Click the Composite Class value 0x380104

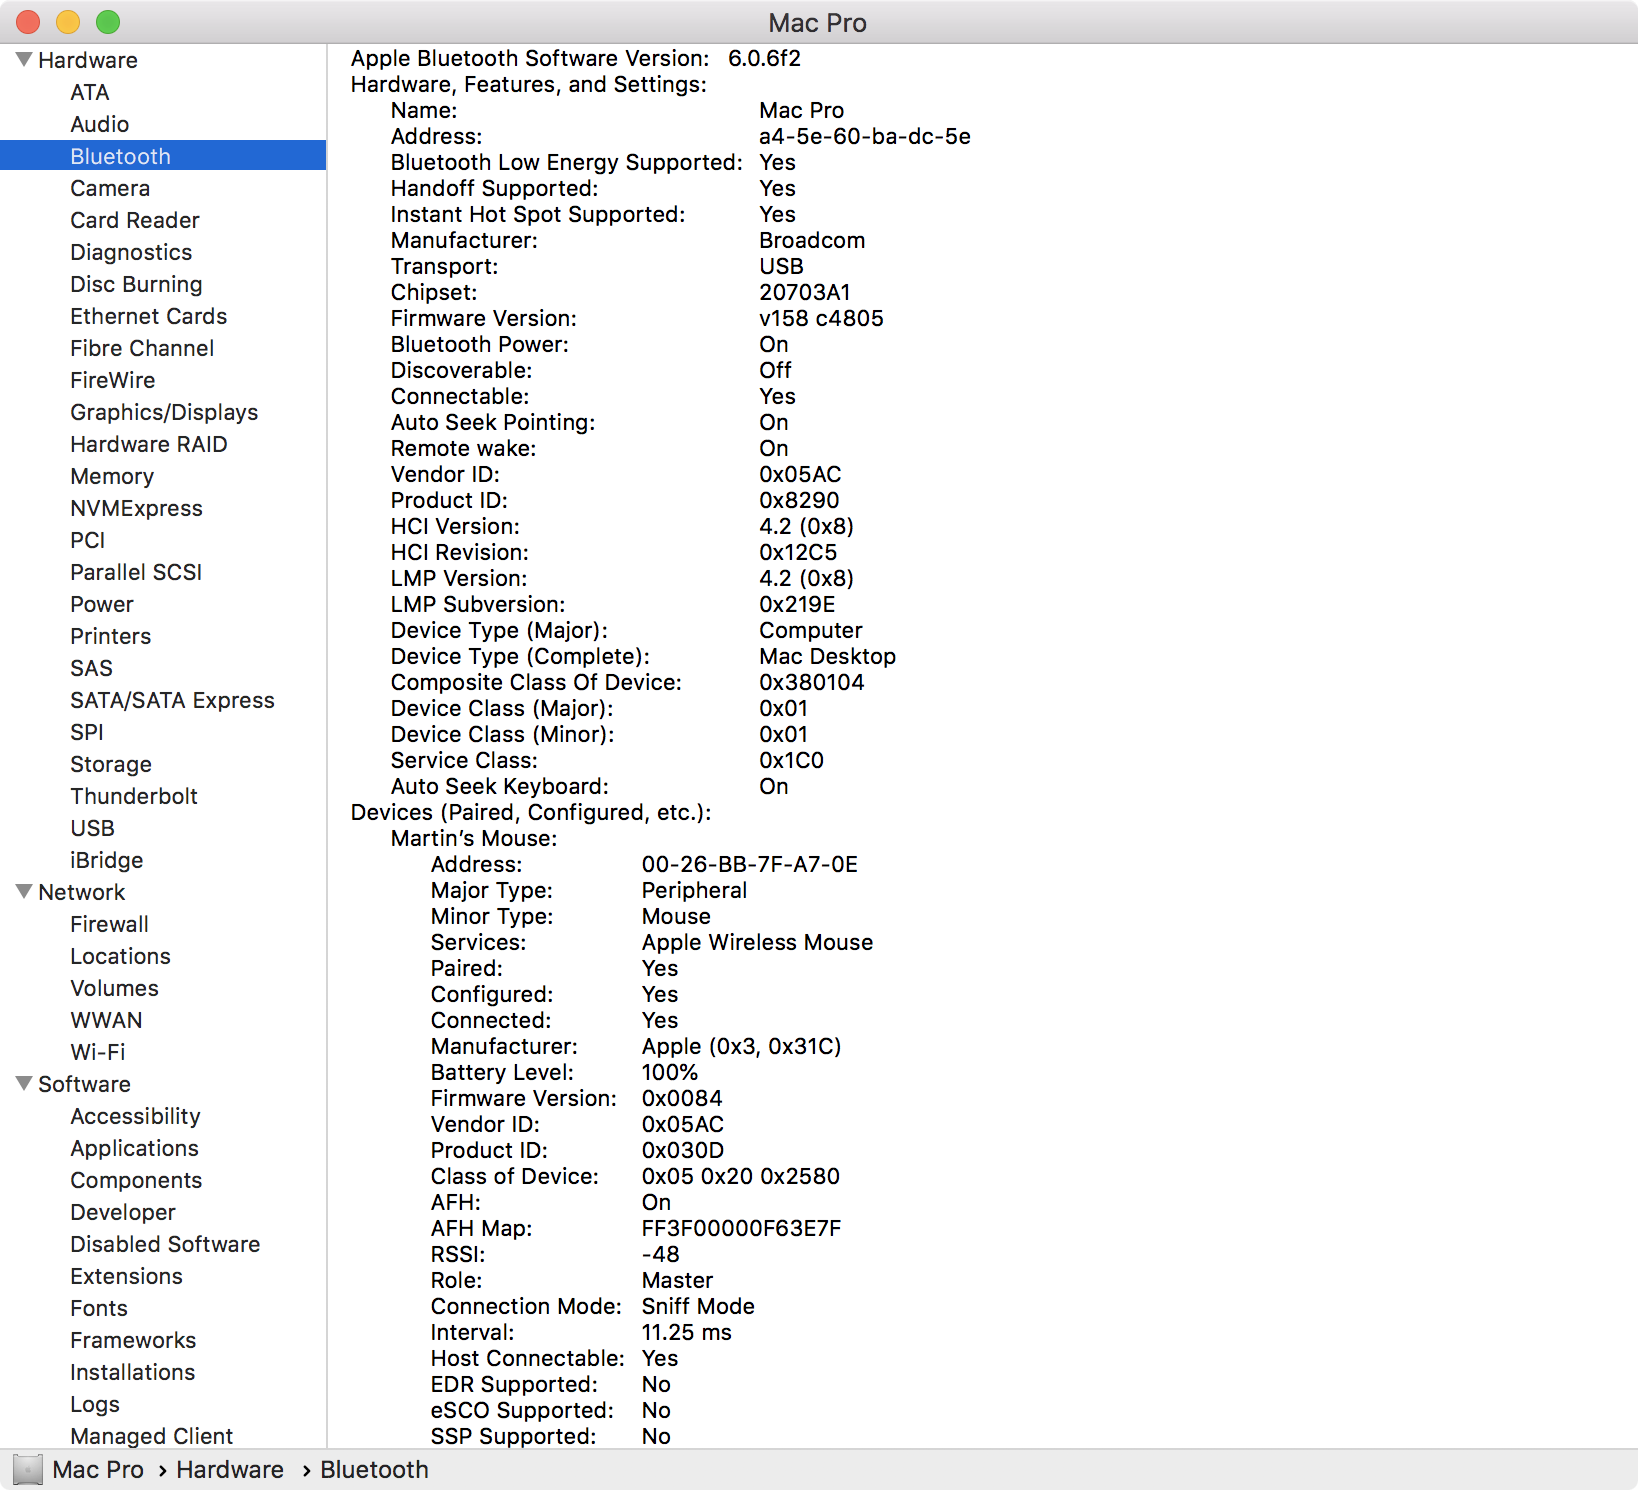(812, 682)
